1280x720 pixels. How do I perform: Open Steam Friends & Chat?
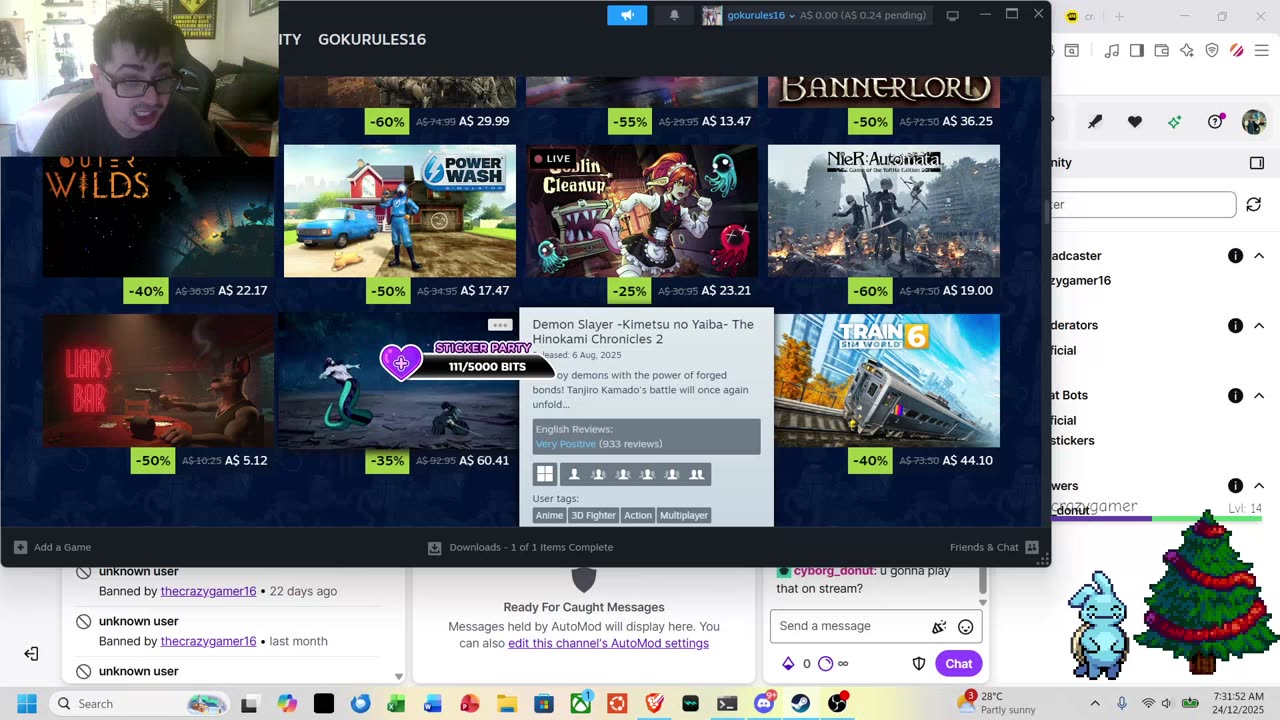[994, 547]
